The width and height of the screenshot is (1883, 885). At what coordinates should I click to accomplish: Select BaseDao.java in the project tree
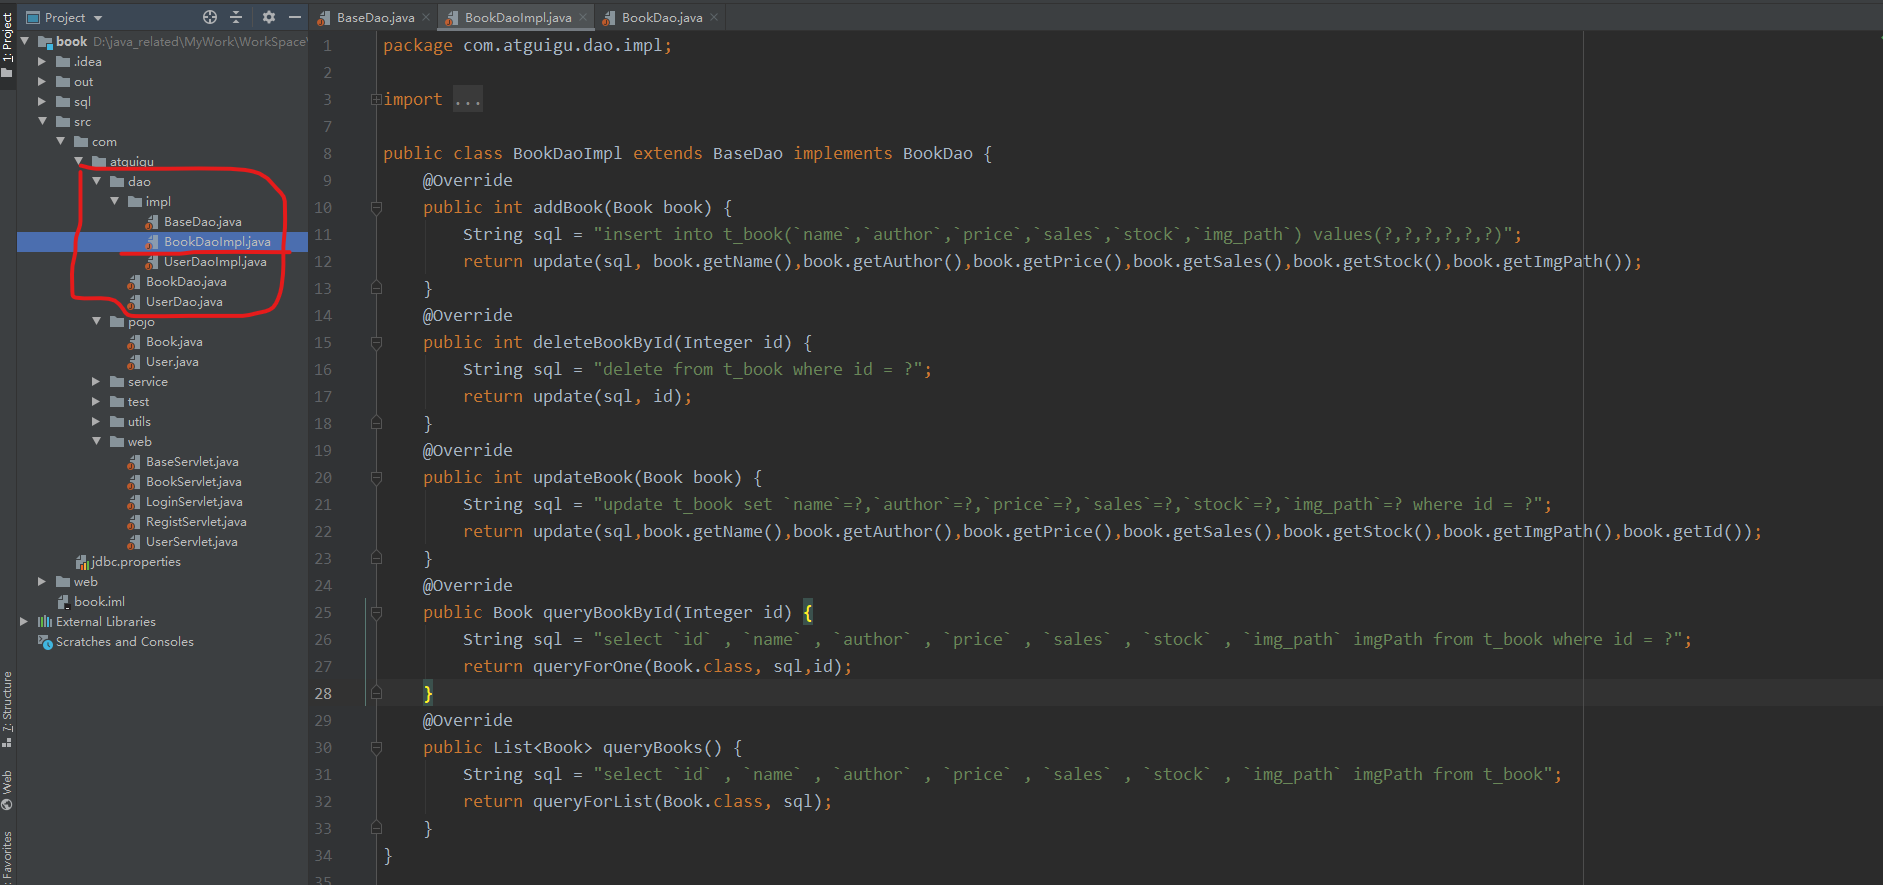point(202,221)
